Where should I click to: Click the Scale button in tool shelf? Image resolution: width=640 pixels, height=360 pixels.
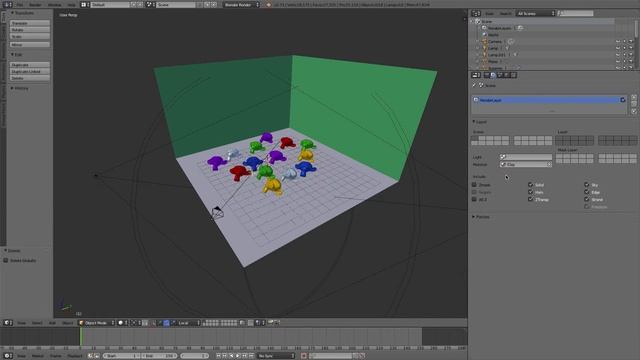(30, 36)
